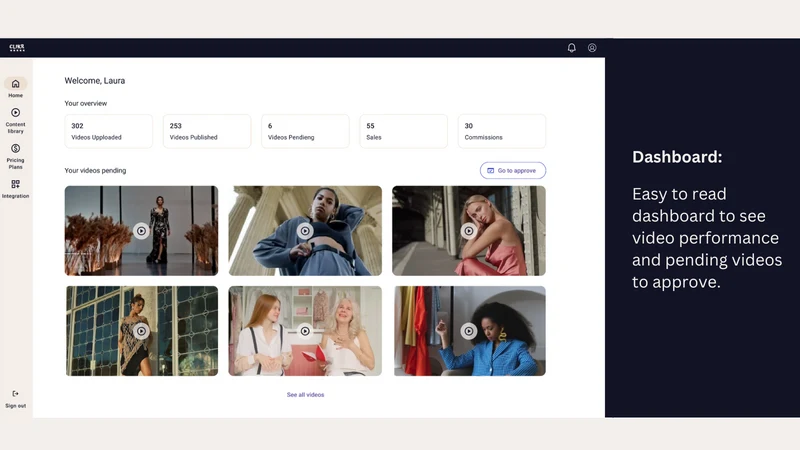Screen dimensions: 800x450
Task: Open the 253 Videos Published card
Action: click(207, 131)
